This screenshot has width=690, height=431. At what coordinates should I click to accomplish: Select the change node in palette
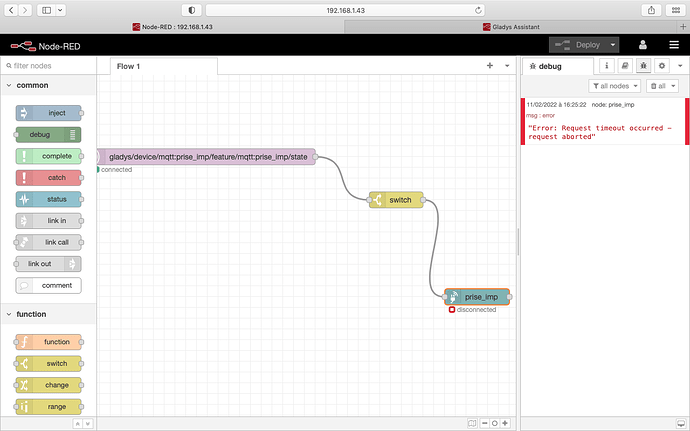[48, 385]
